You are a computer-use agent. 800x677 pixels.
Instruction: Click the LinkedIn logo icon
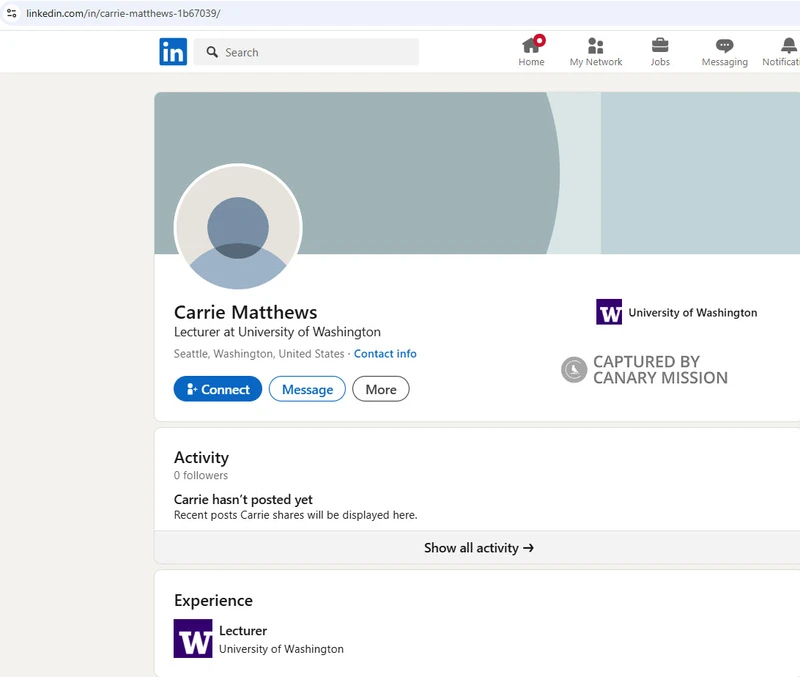pos(173,52)
